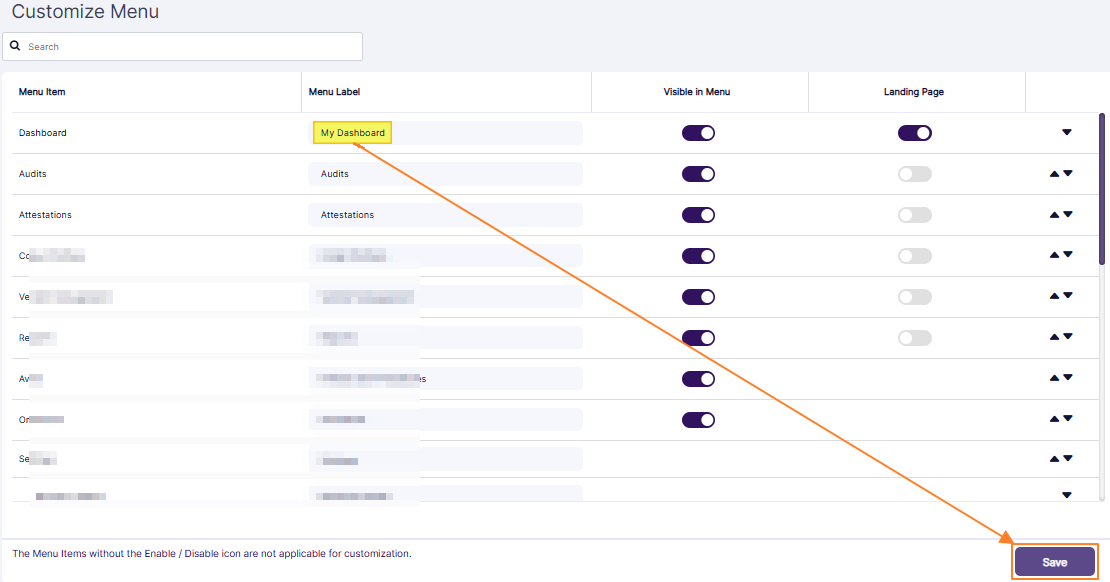Viewport: 1110px width, 582px height.
Task: Move the Audits row up using its up arrow
Action: (x=1053, y=173)
